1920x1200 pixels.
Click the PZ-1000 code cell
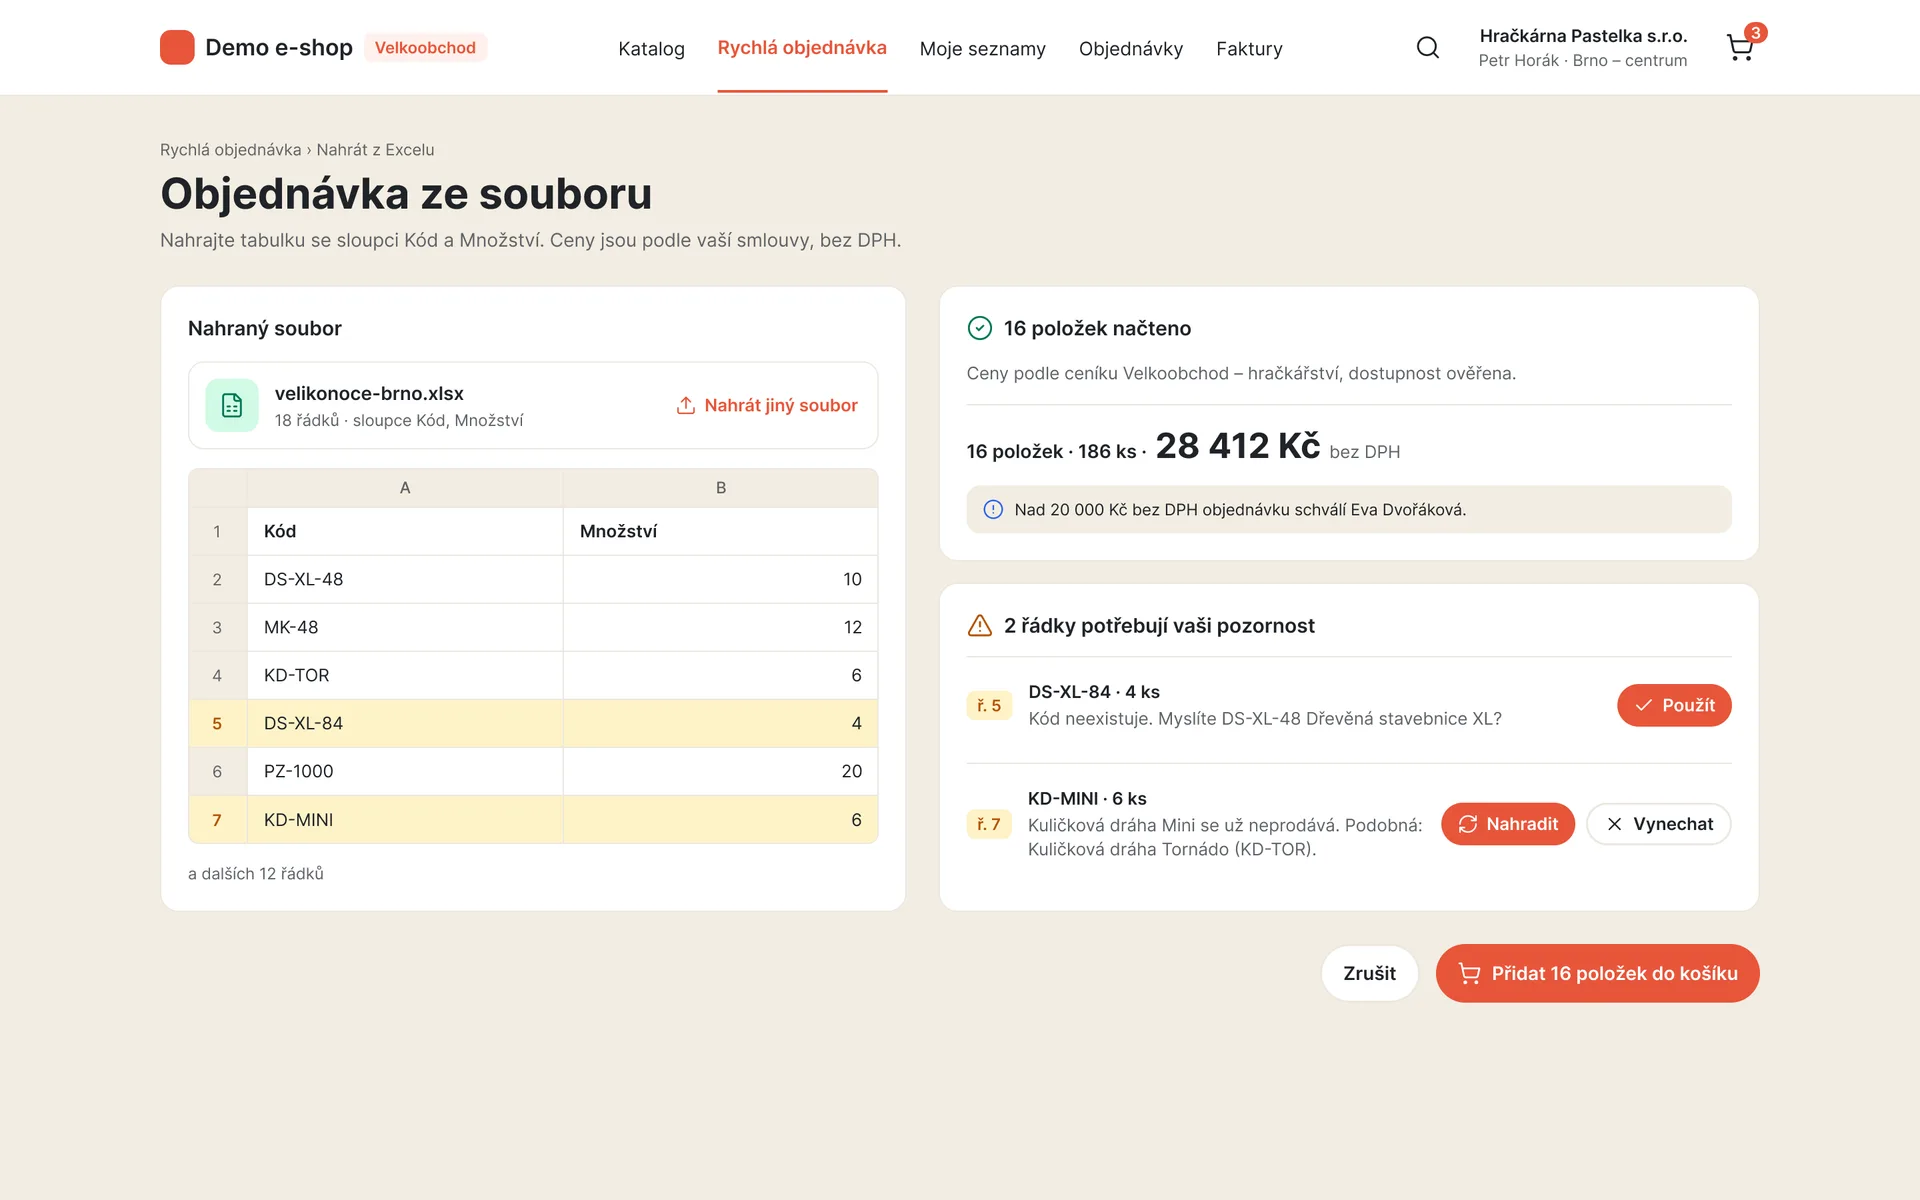tap(405, 772)
